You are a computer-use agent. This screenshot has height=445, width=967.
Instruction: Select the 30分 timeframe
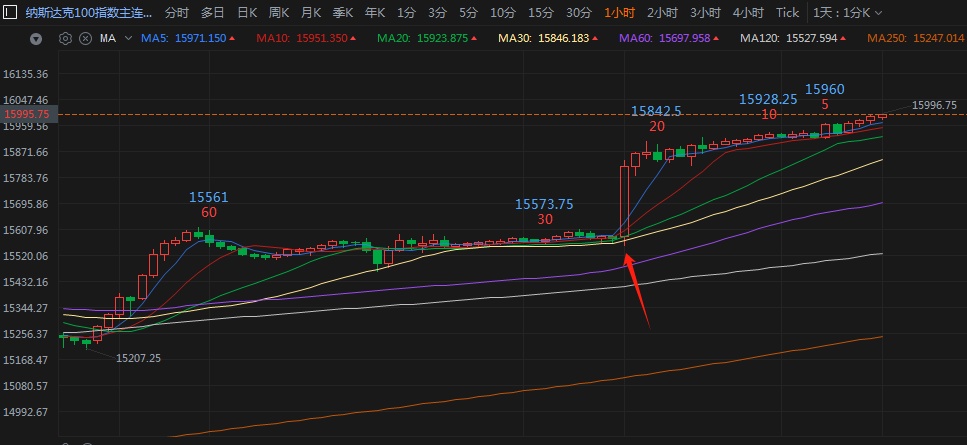[578, 12]
